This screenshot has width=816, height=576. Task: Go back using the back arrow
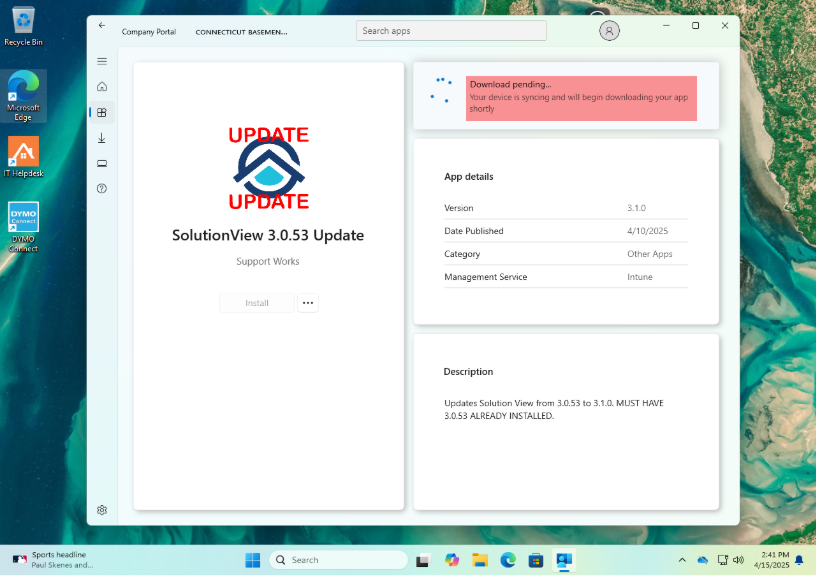tap(102, 25)
